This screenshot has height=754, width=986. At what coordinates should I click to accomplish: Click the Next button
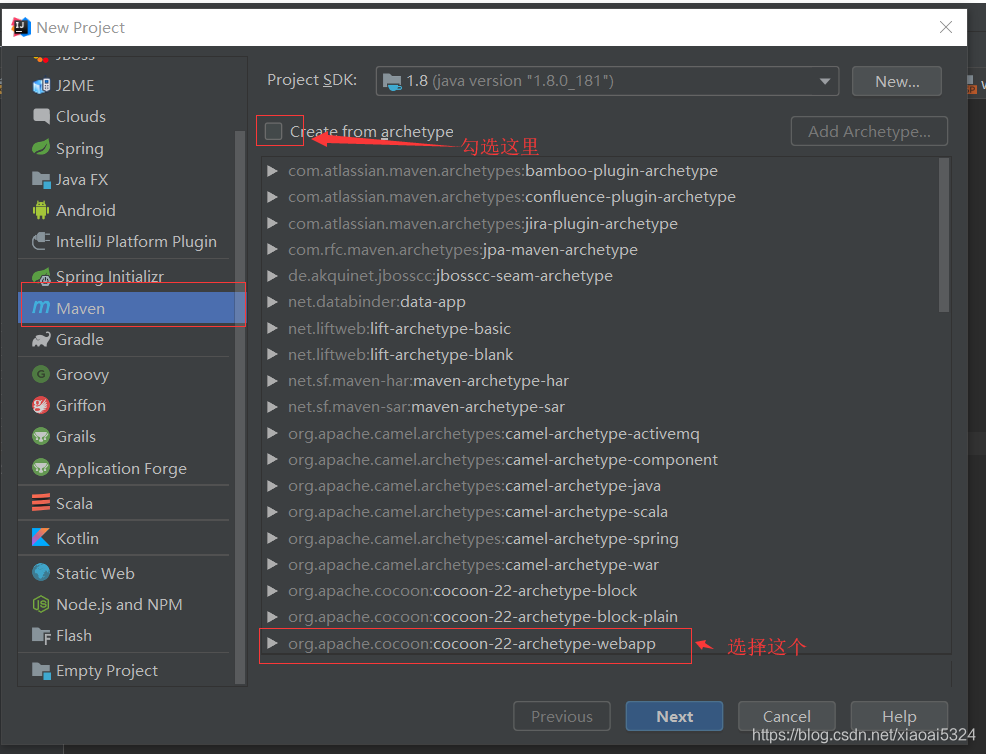coord(674,716)
